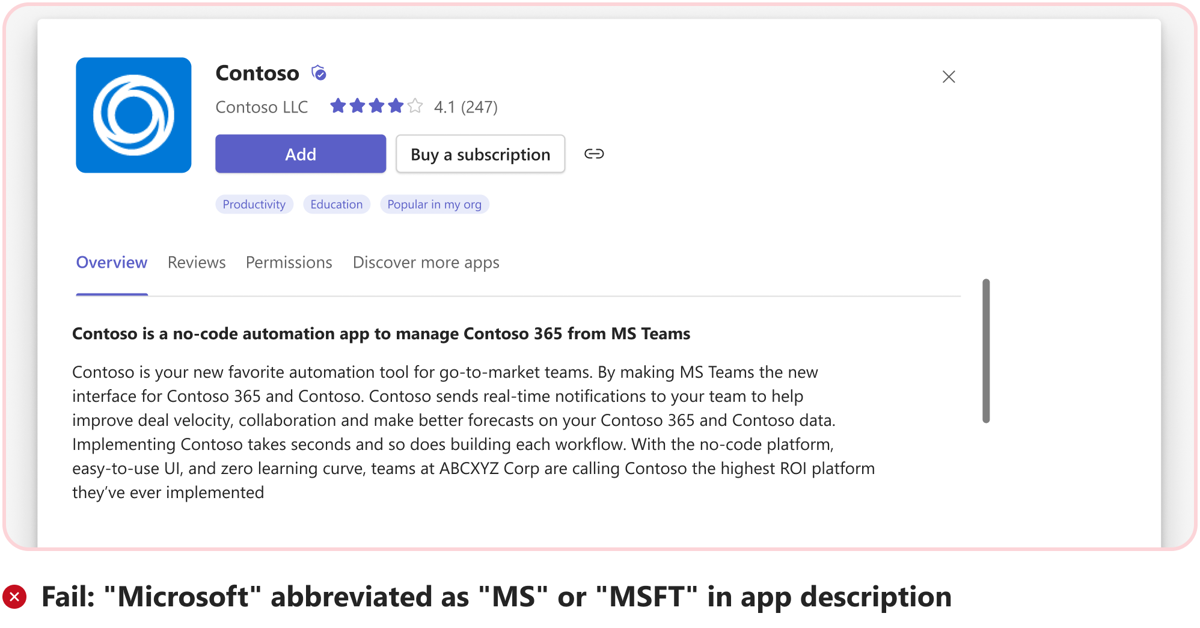Select the Education category tag
This screenshot has width=1200, height=628.
click(336, 204)
